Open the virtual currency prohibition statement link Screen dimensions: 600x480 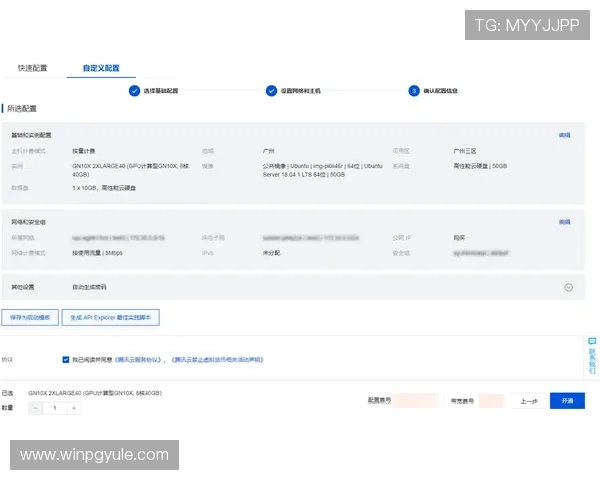(217, 359)
